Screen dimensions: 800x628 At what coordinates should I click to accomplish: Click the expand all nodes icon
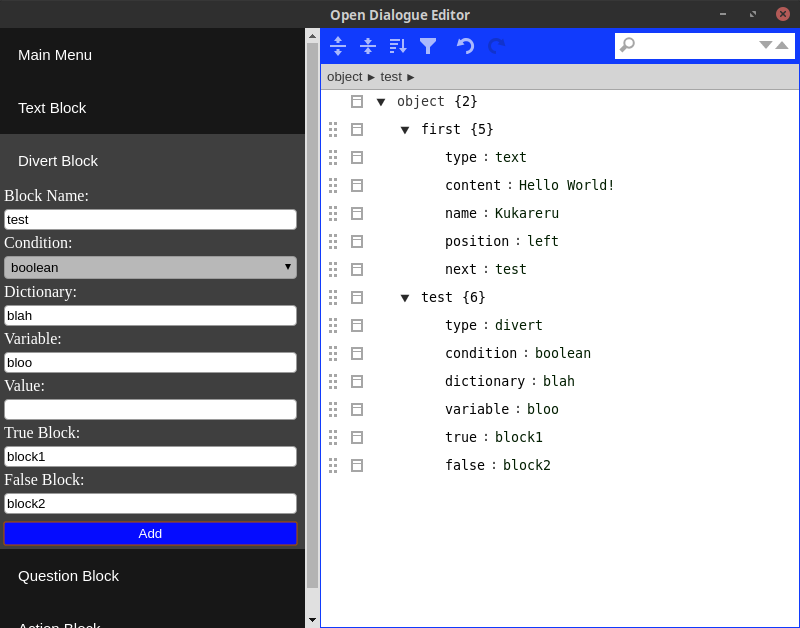pos(338,46)
